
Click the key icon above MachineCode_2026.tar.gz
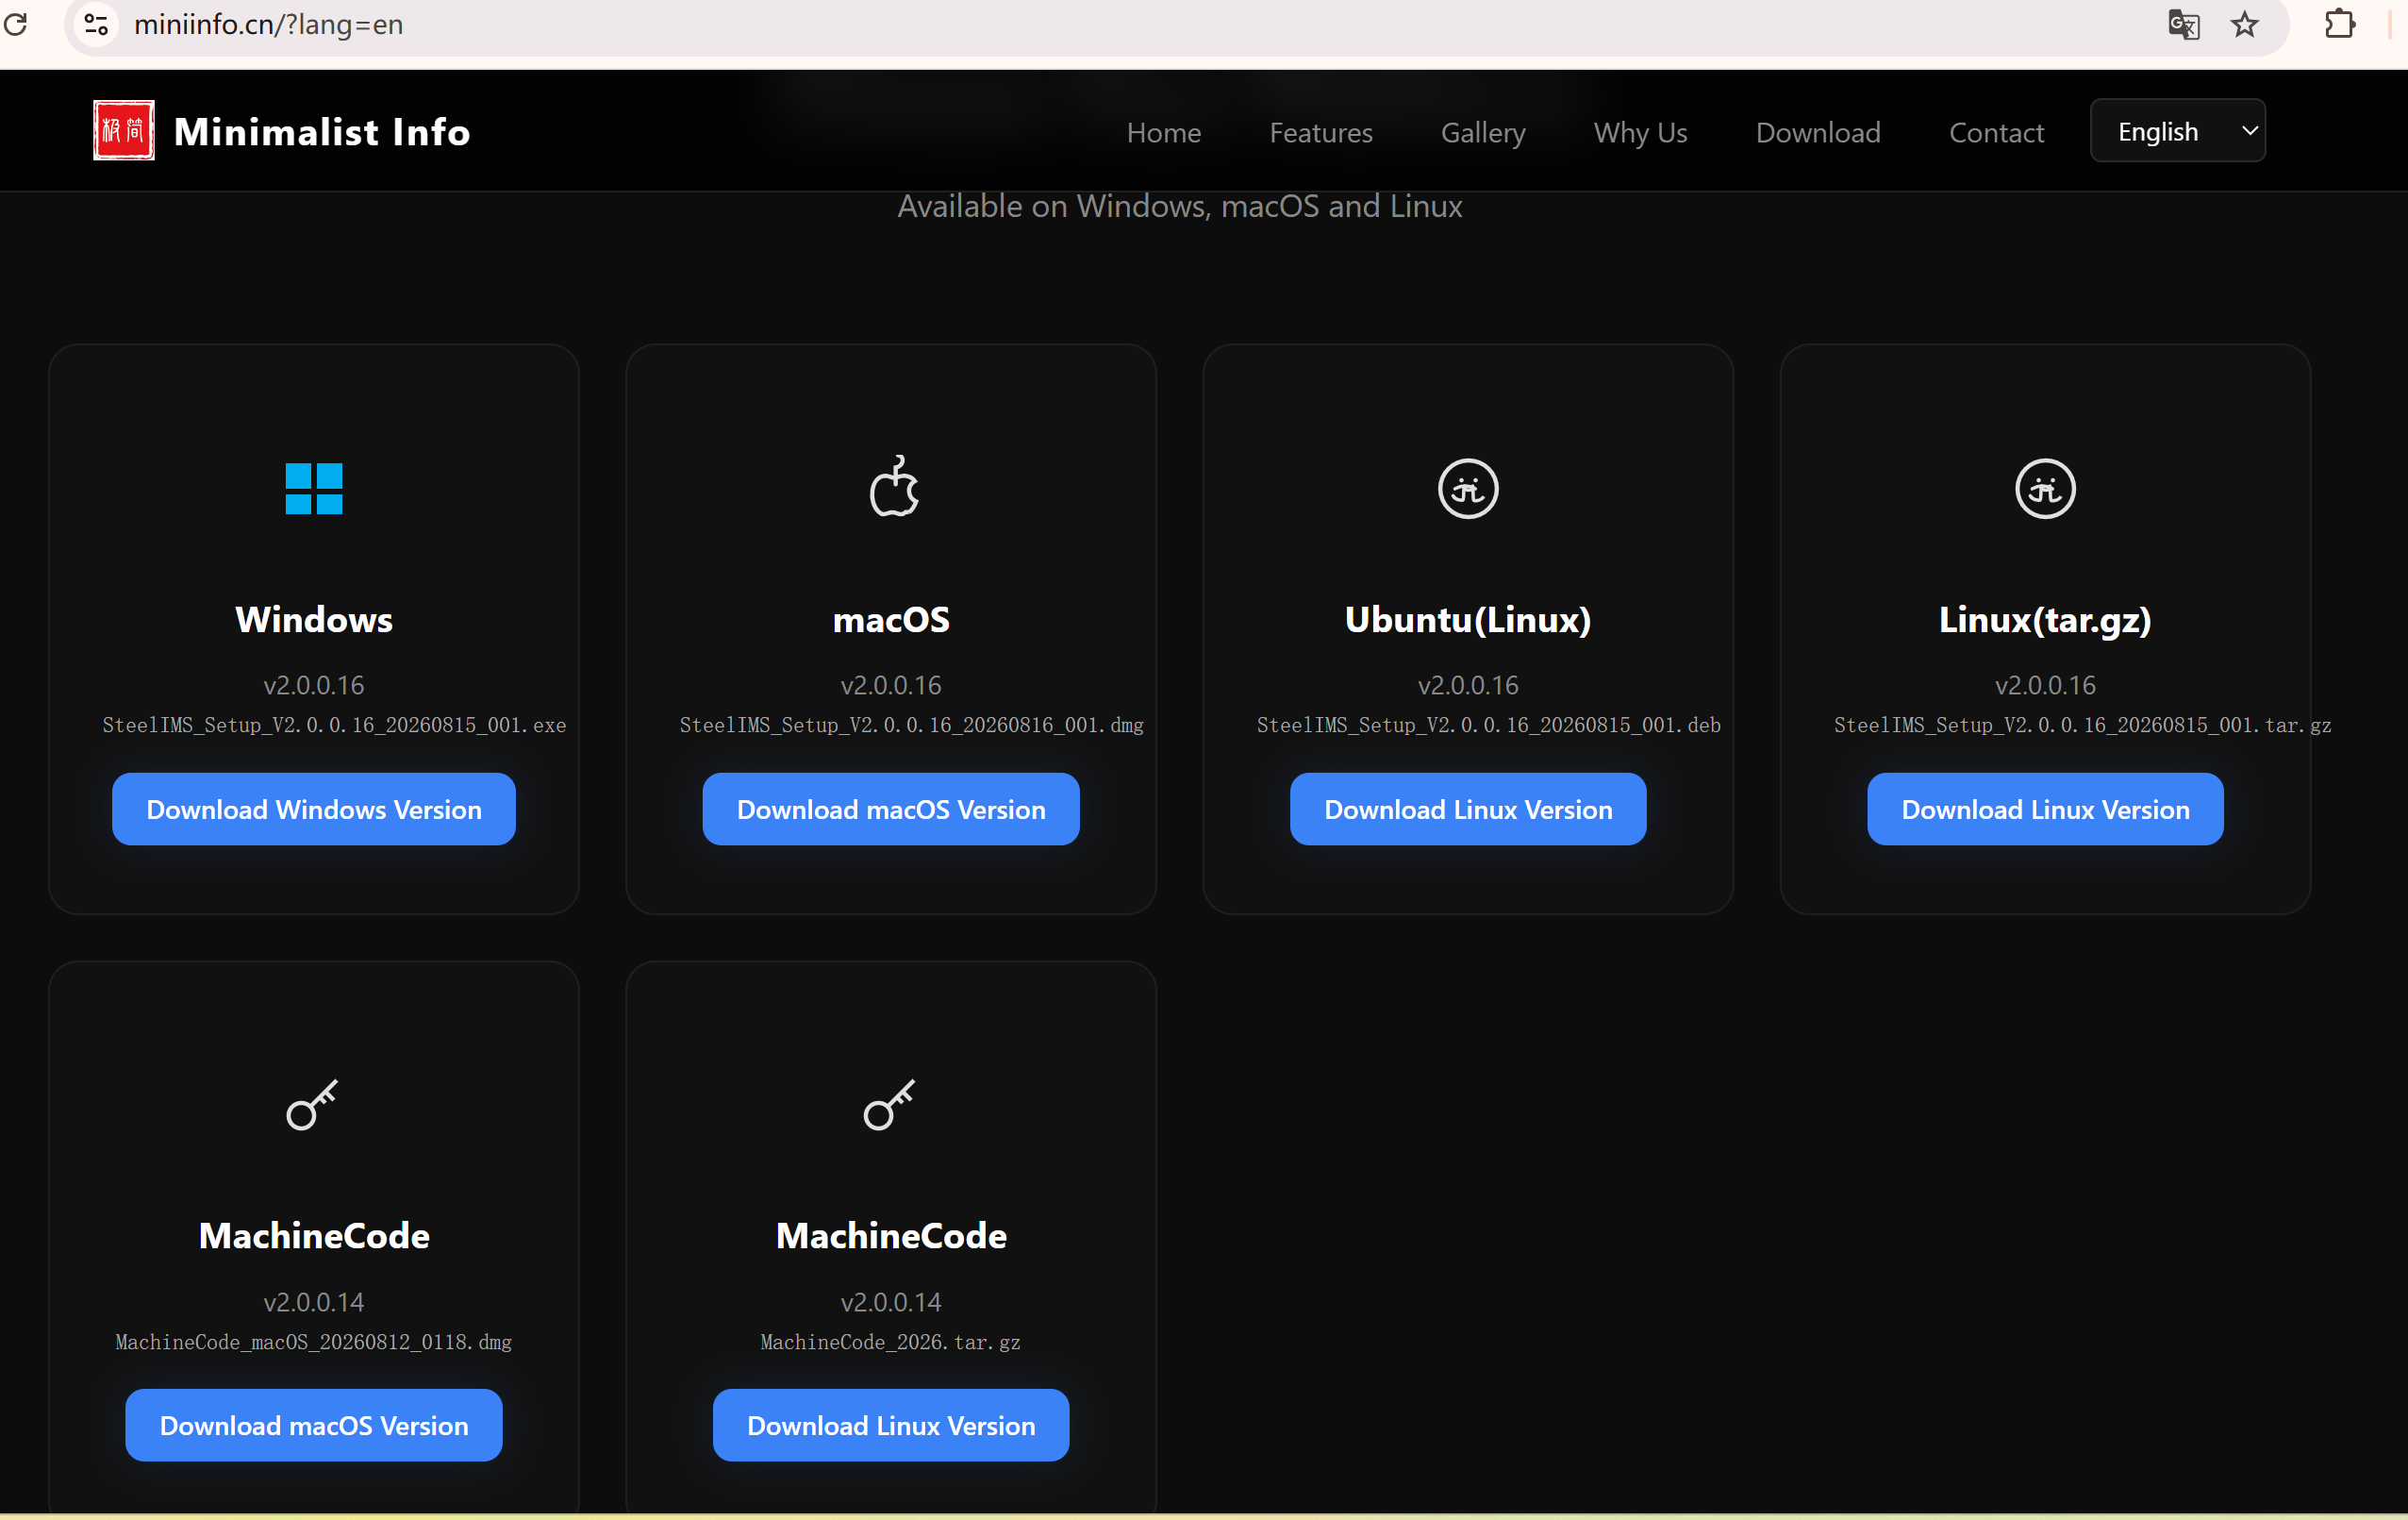point(890,1105)
